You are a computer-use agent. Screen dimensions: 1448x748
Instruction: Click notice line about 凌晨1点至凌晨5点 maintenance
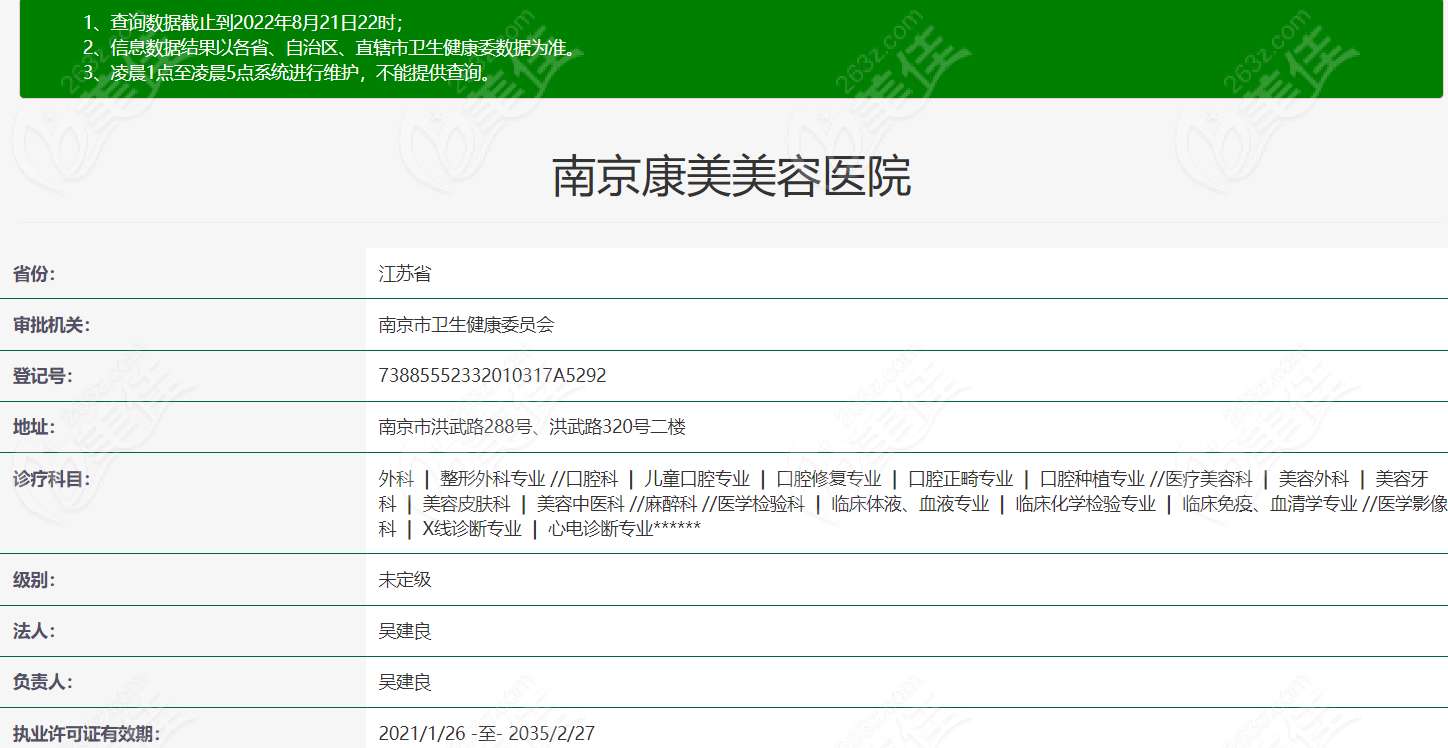(x=287, y=72)
